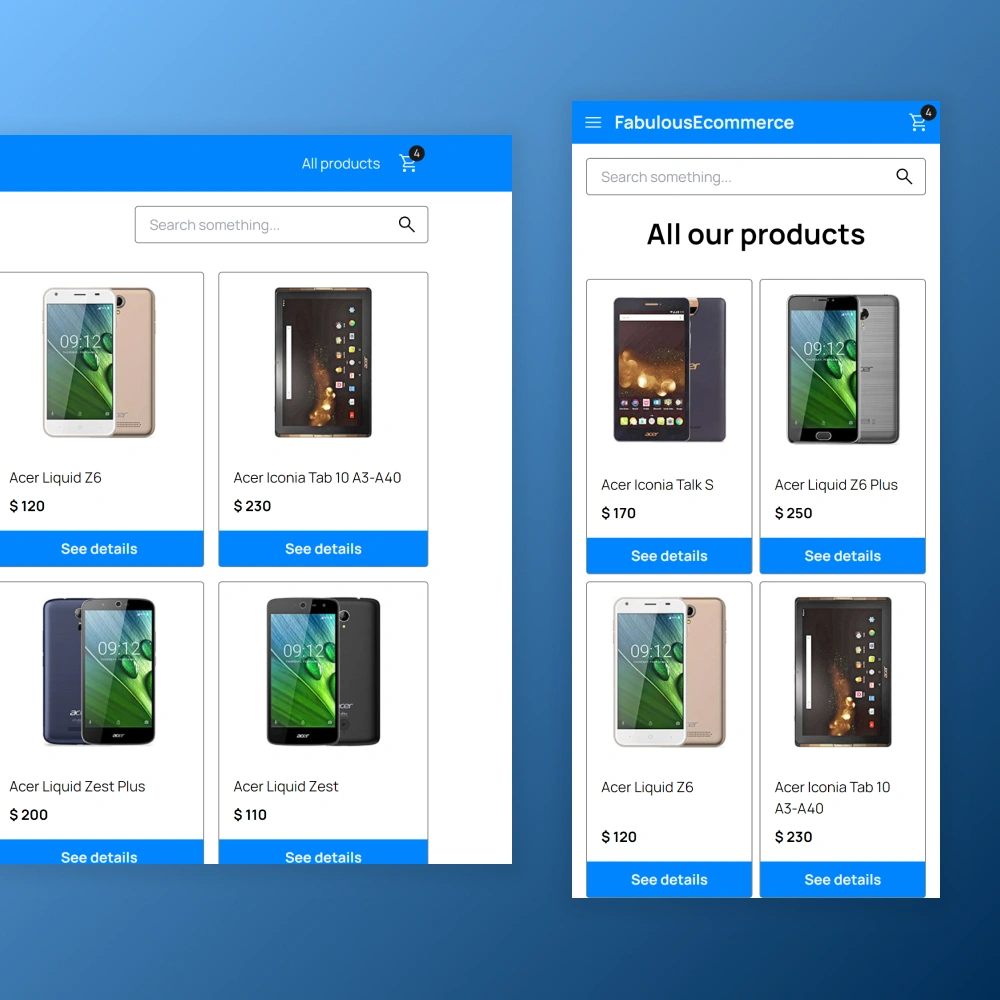Viewport: 1000px width, 1000px height.
Task: See details for Acer Liquid Zest Plus
Action: [99, 853]
